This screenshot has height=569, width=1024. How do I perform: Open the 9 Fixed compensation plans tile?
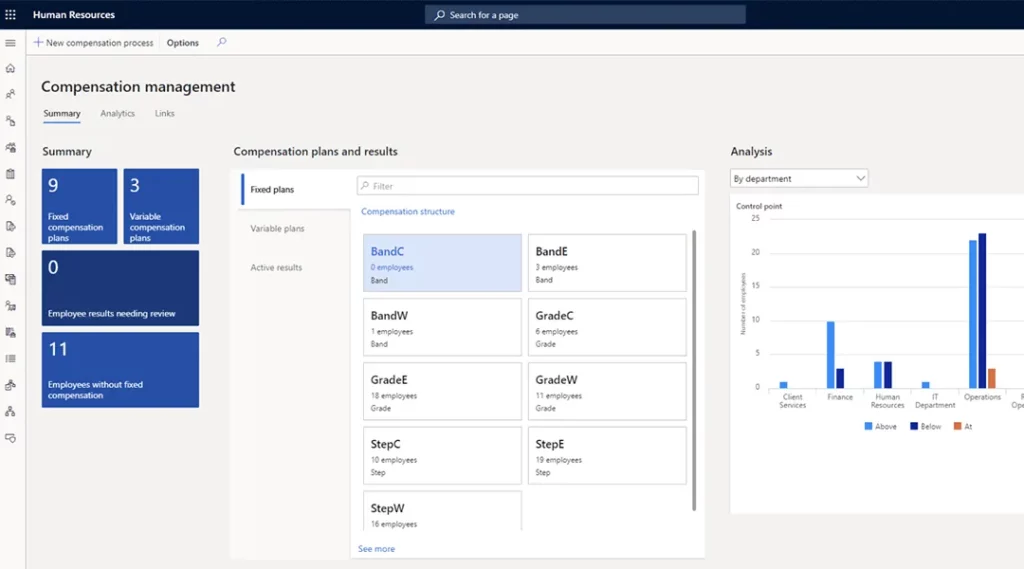pos(80,206)
